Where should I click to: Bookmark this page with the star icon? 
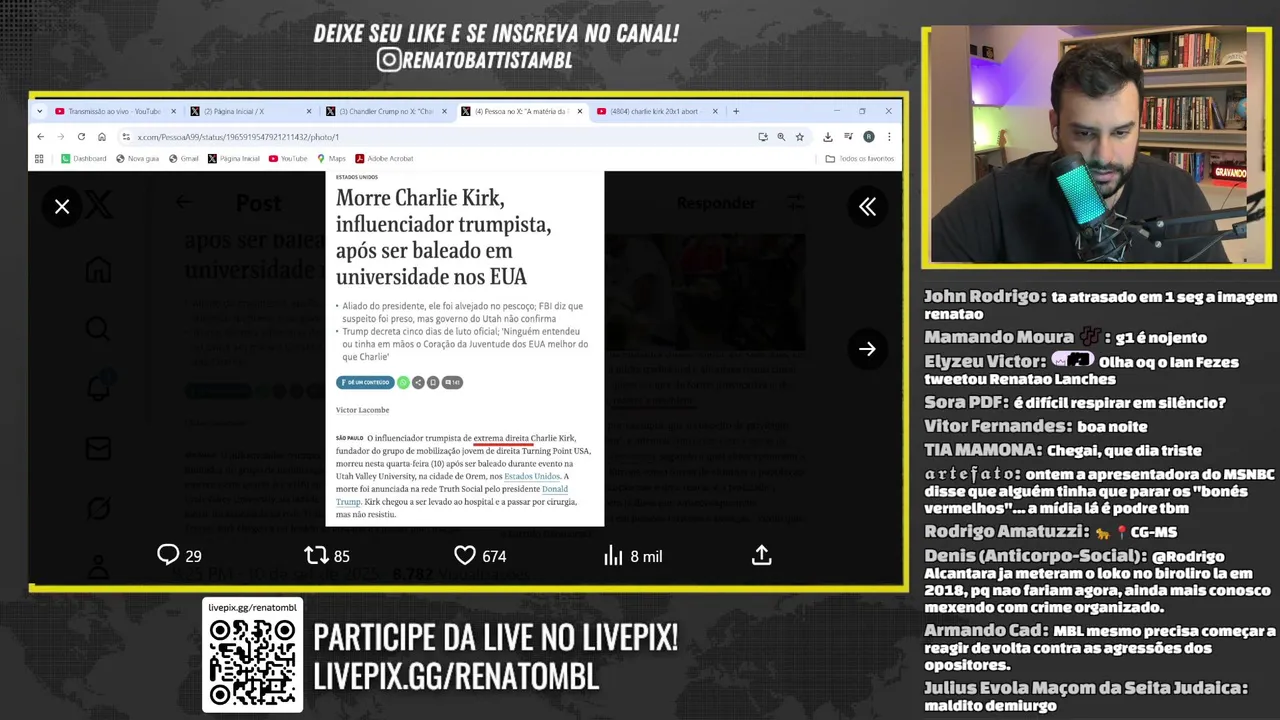coord(799,137)
